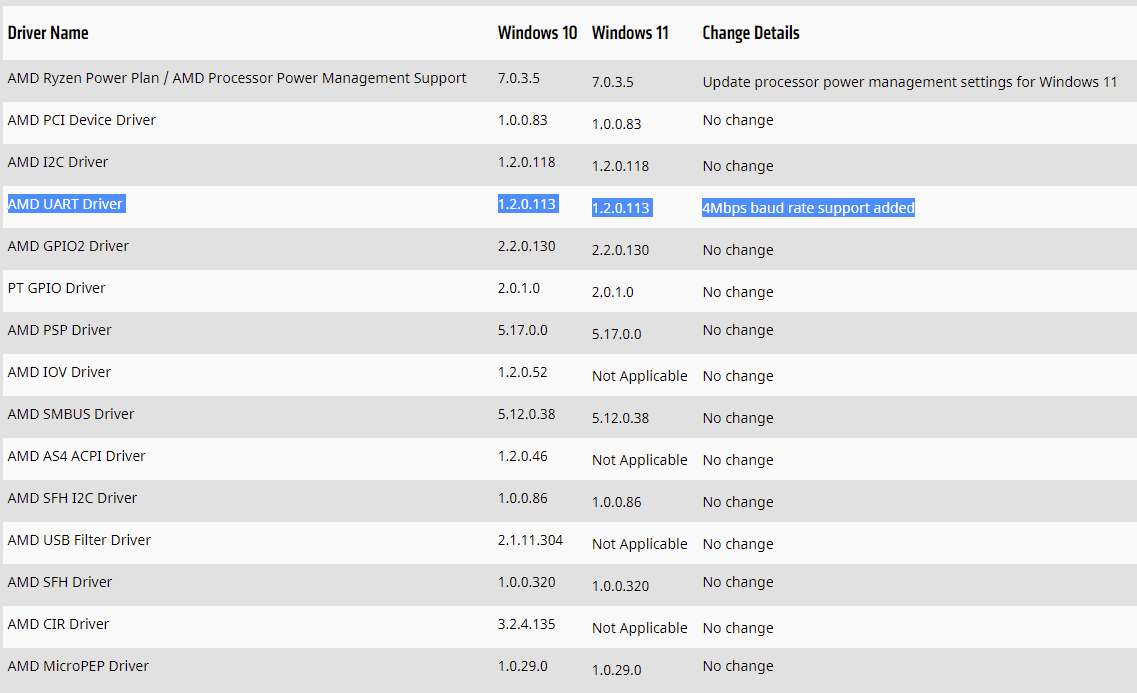Click Not Applicable in AS4 ACPI row
Image resolution: width=1137 pixels, height=693 pixels.
click(x=640, y=460)
